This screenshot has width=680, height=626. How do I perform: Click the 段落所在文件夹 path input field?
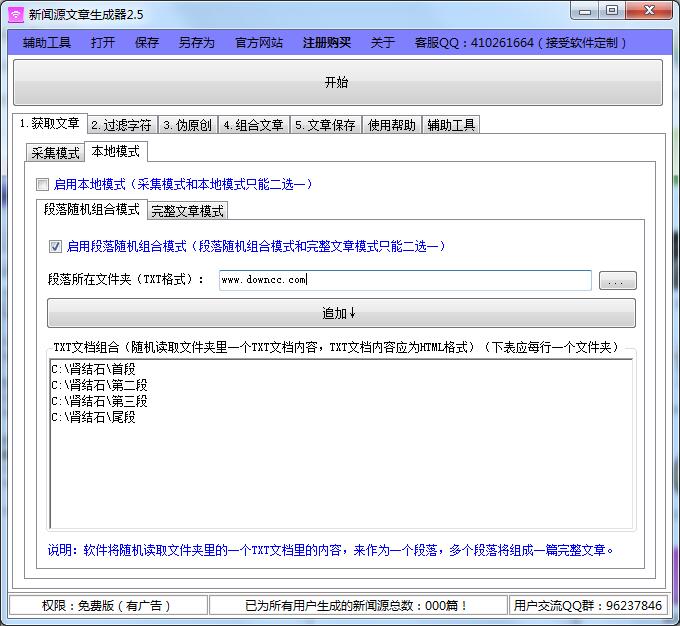pos(405,280)
